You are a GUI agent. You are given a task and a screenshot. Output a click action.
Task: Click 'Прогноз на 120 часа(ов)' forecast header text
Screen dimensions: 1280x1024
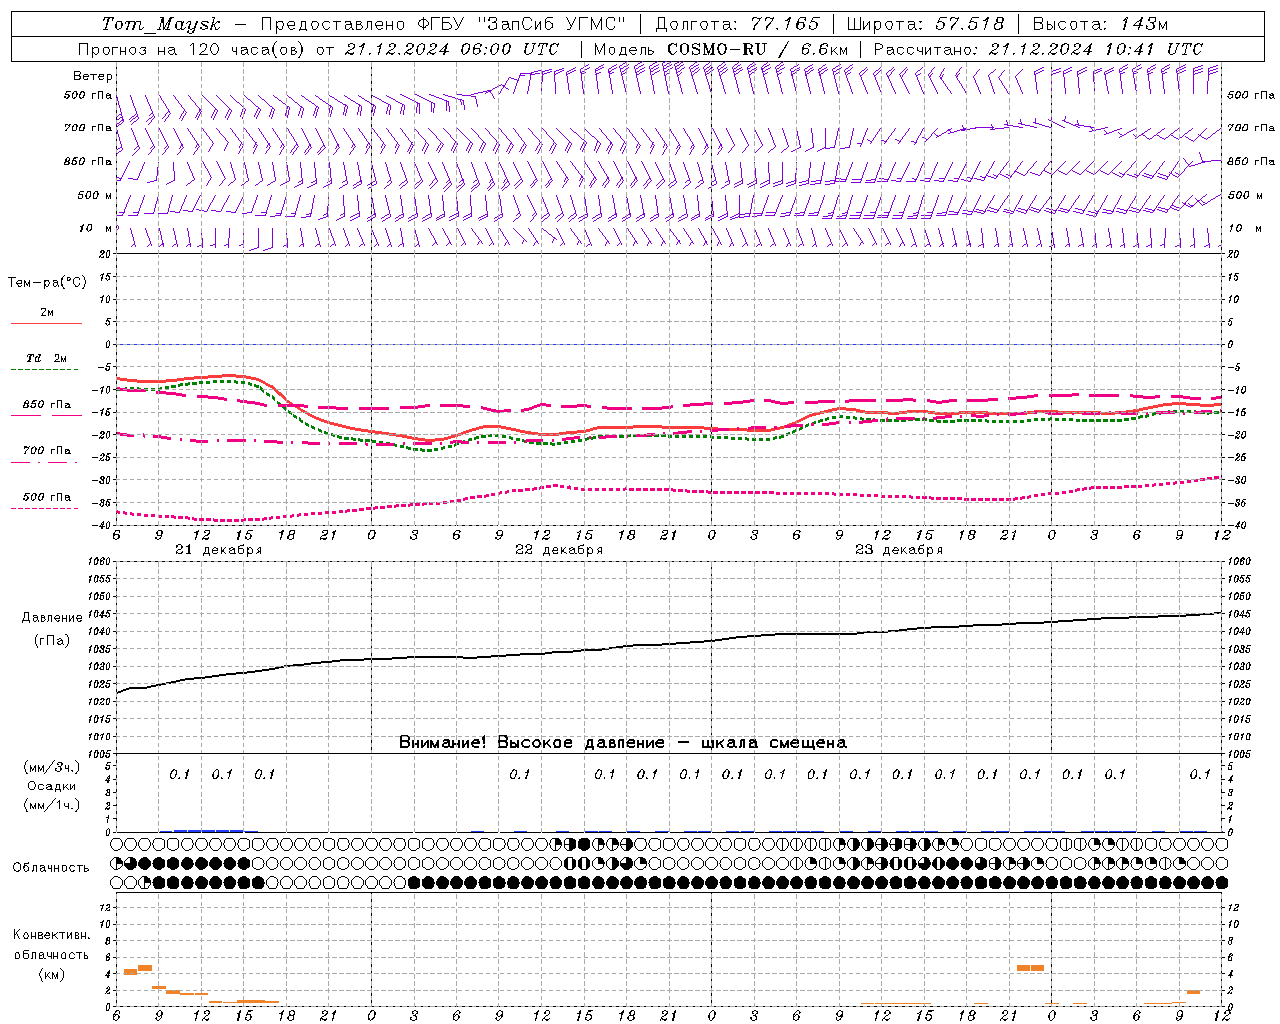(x=192, y=49)
